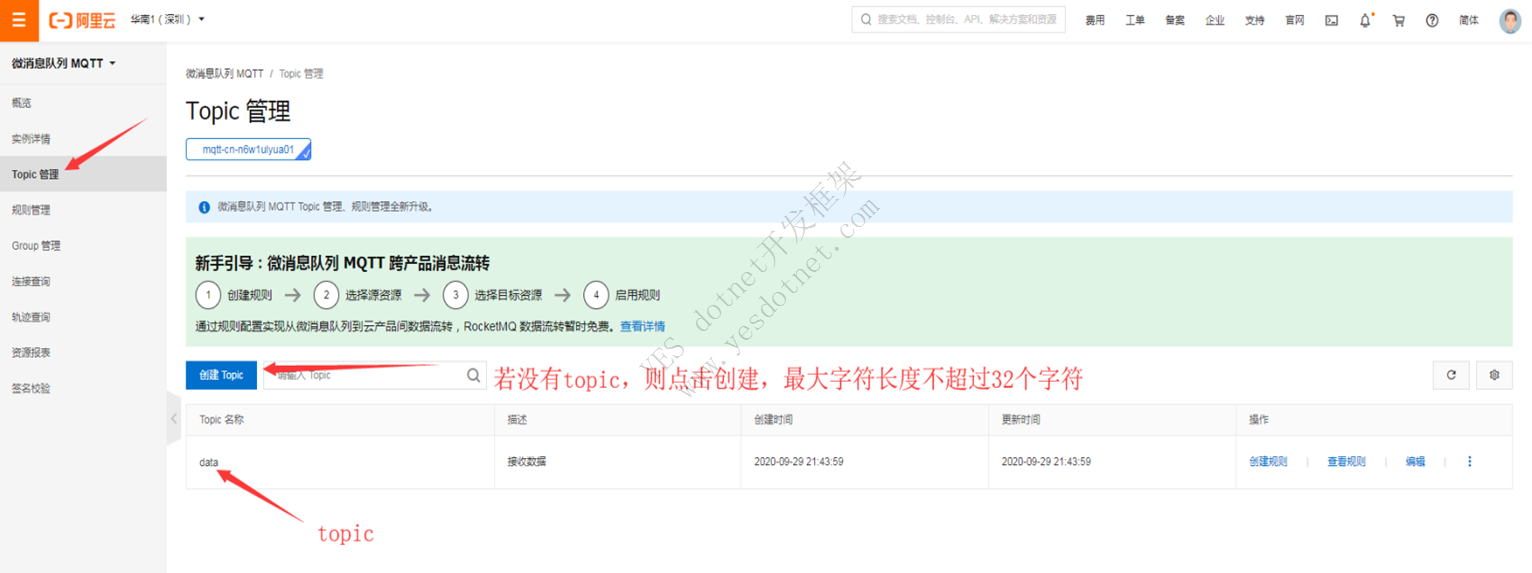The height and width of the screenshot is (573, 1532).
Task: Click the 更新时间 column header
Action: pyautogui.click(x=1022, y=420)
